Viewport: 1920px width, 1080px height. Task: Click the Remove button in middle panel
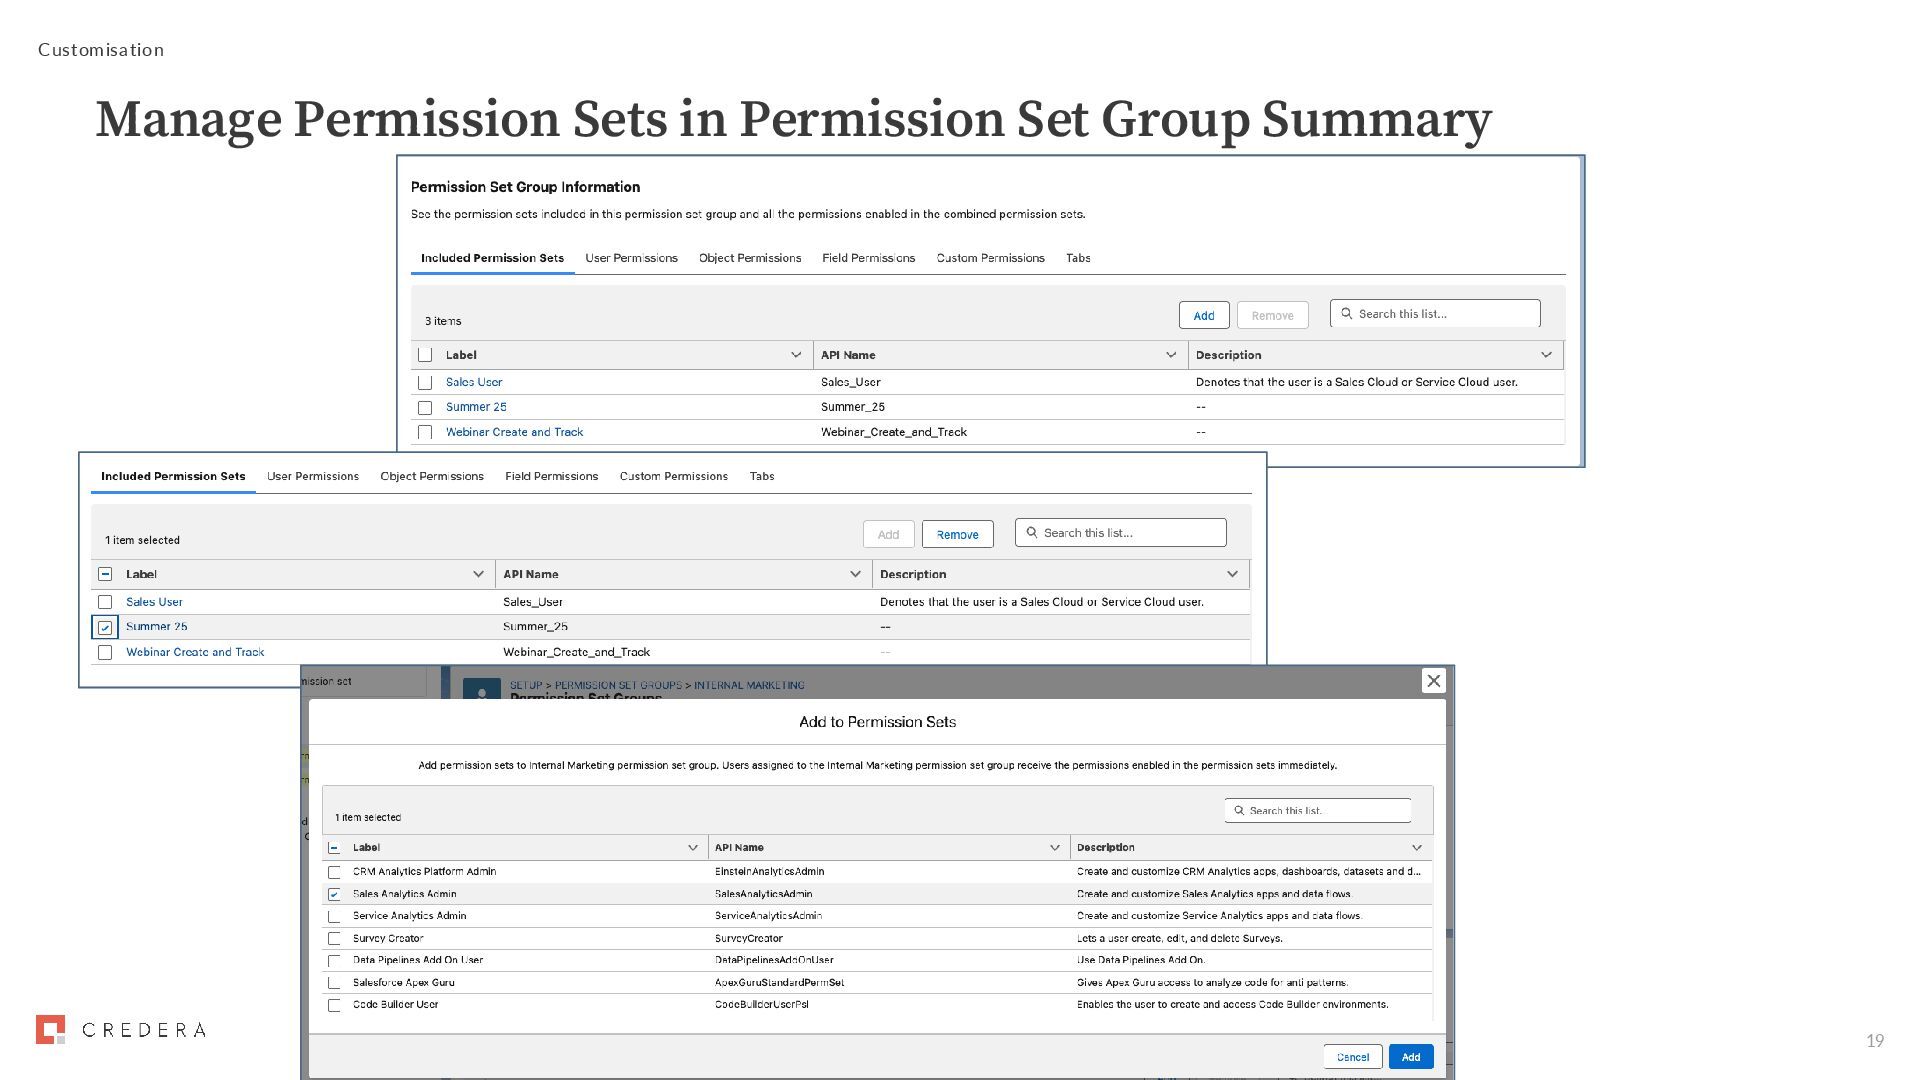[957, 535]
